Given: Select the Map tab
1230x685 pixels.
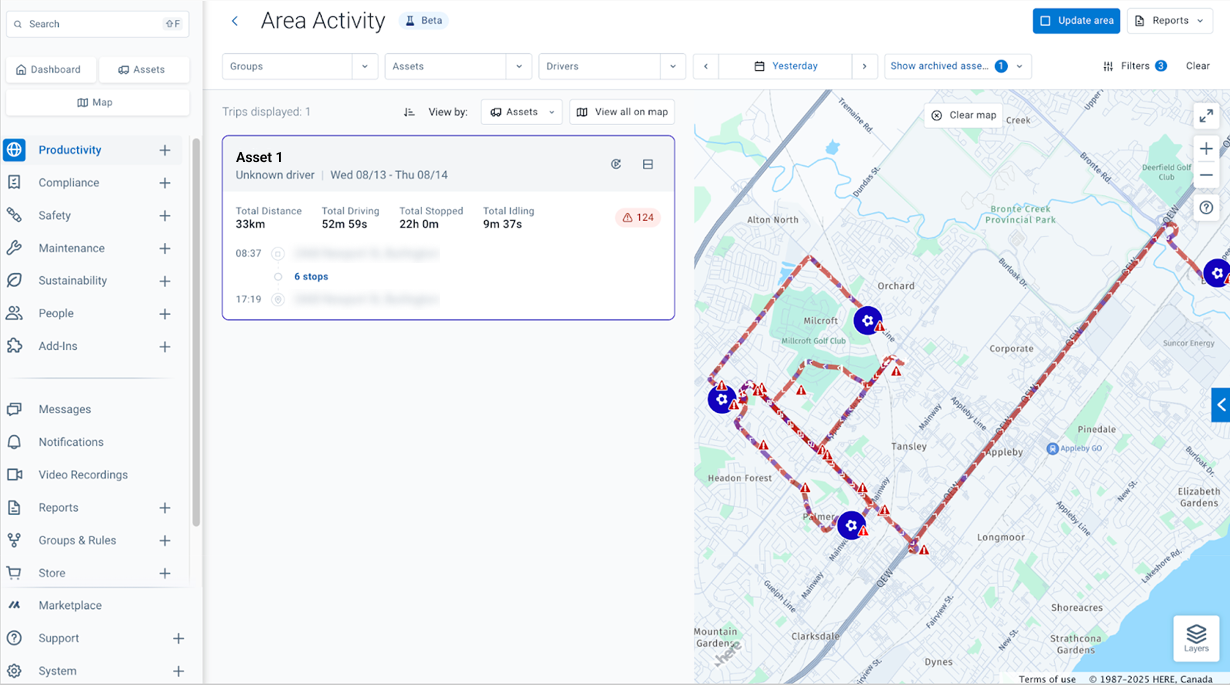Looking at the screenshot, I should [x=96, y=101].
